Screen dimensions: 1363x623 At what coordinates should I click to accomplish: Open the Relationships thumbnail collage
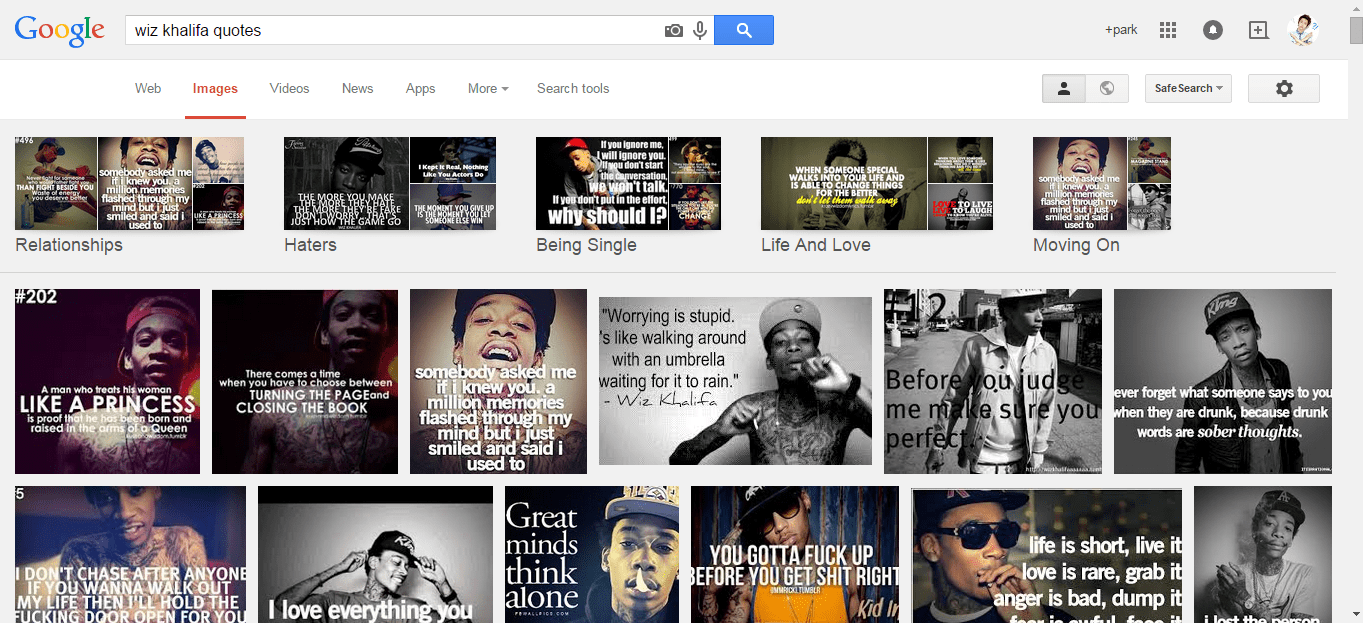tap(129, 184)
